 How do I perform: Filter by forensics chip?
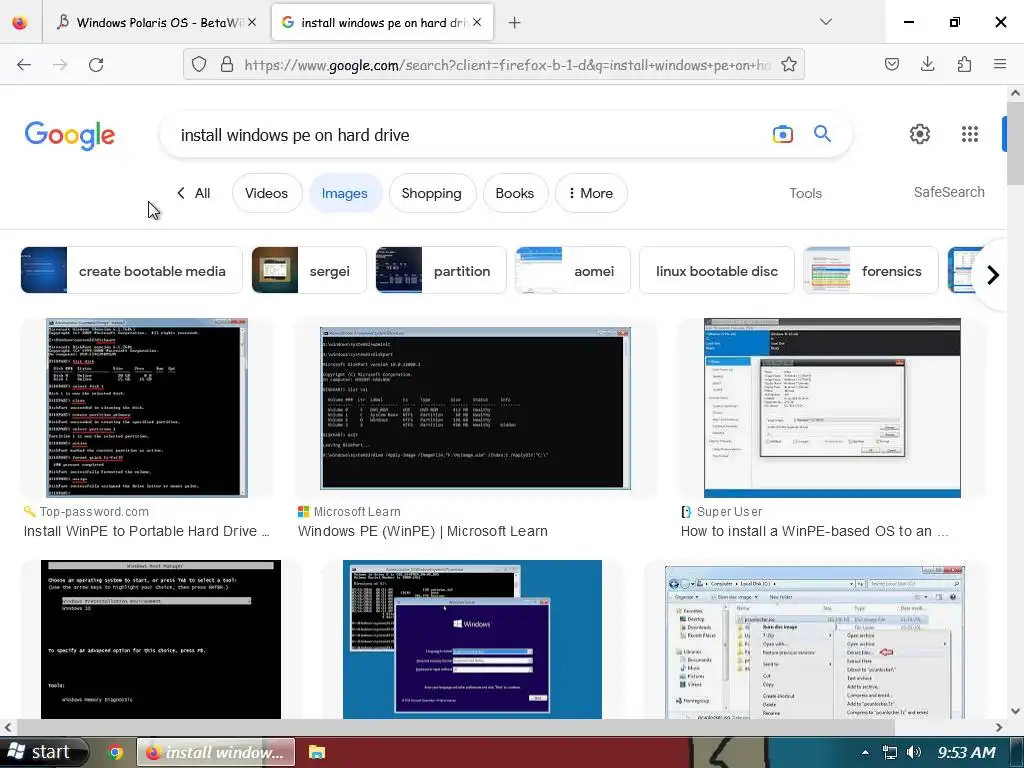[871, 270]
